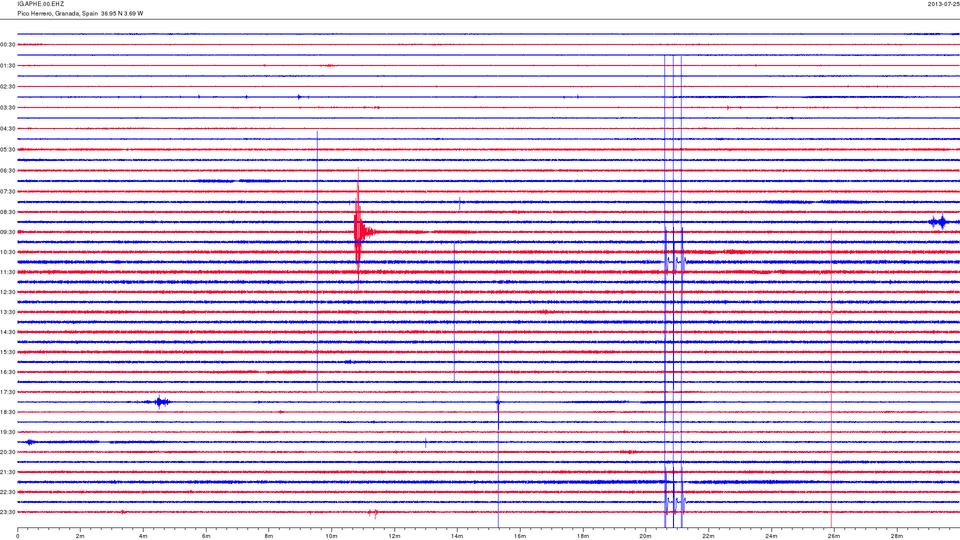
Task: Select the 15:30 trace time label
Action: [x=8, y=352]
